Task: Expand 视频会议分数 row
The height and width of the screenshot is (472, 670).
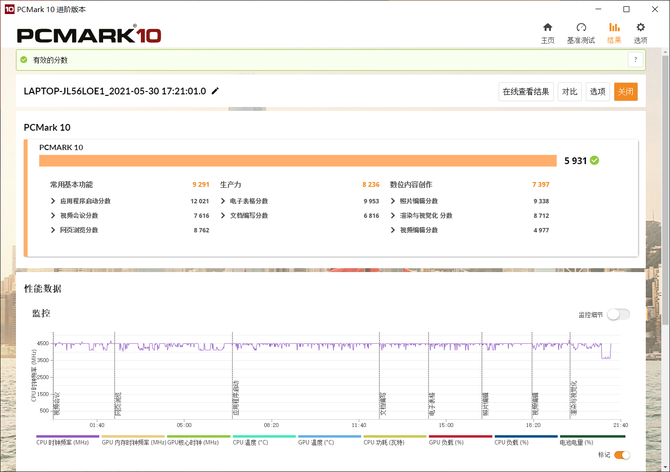Action: pyautogui.click(x=53, y=216)
